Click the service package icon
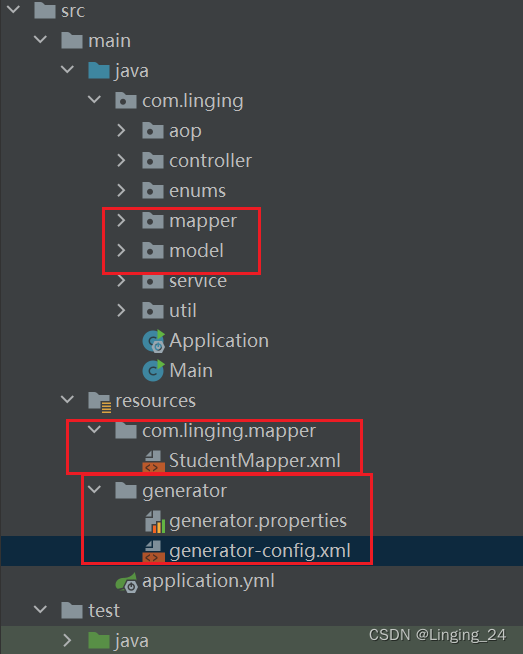 click(x=153, y=282)
